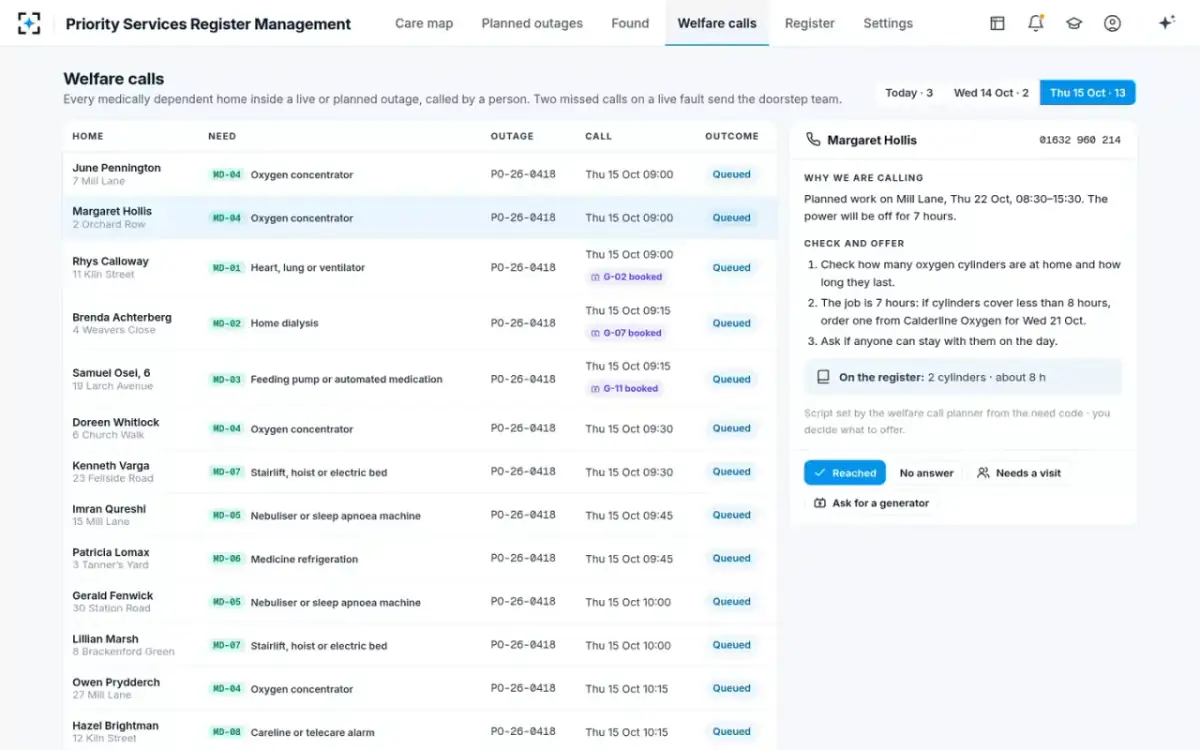Open the Settings tab
1200x750 pixels.
coord(888,23)
